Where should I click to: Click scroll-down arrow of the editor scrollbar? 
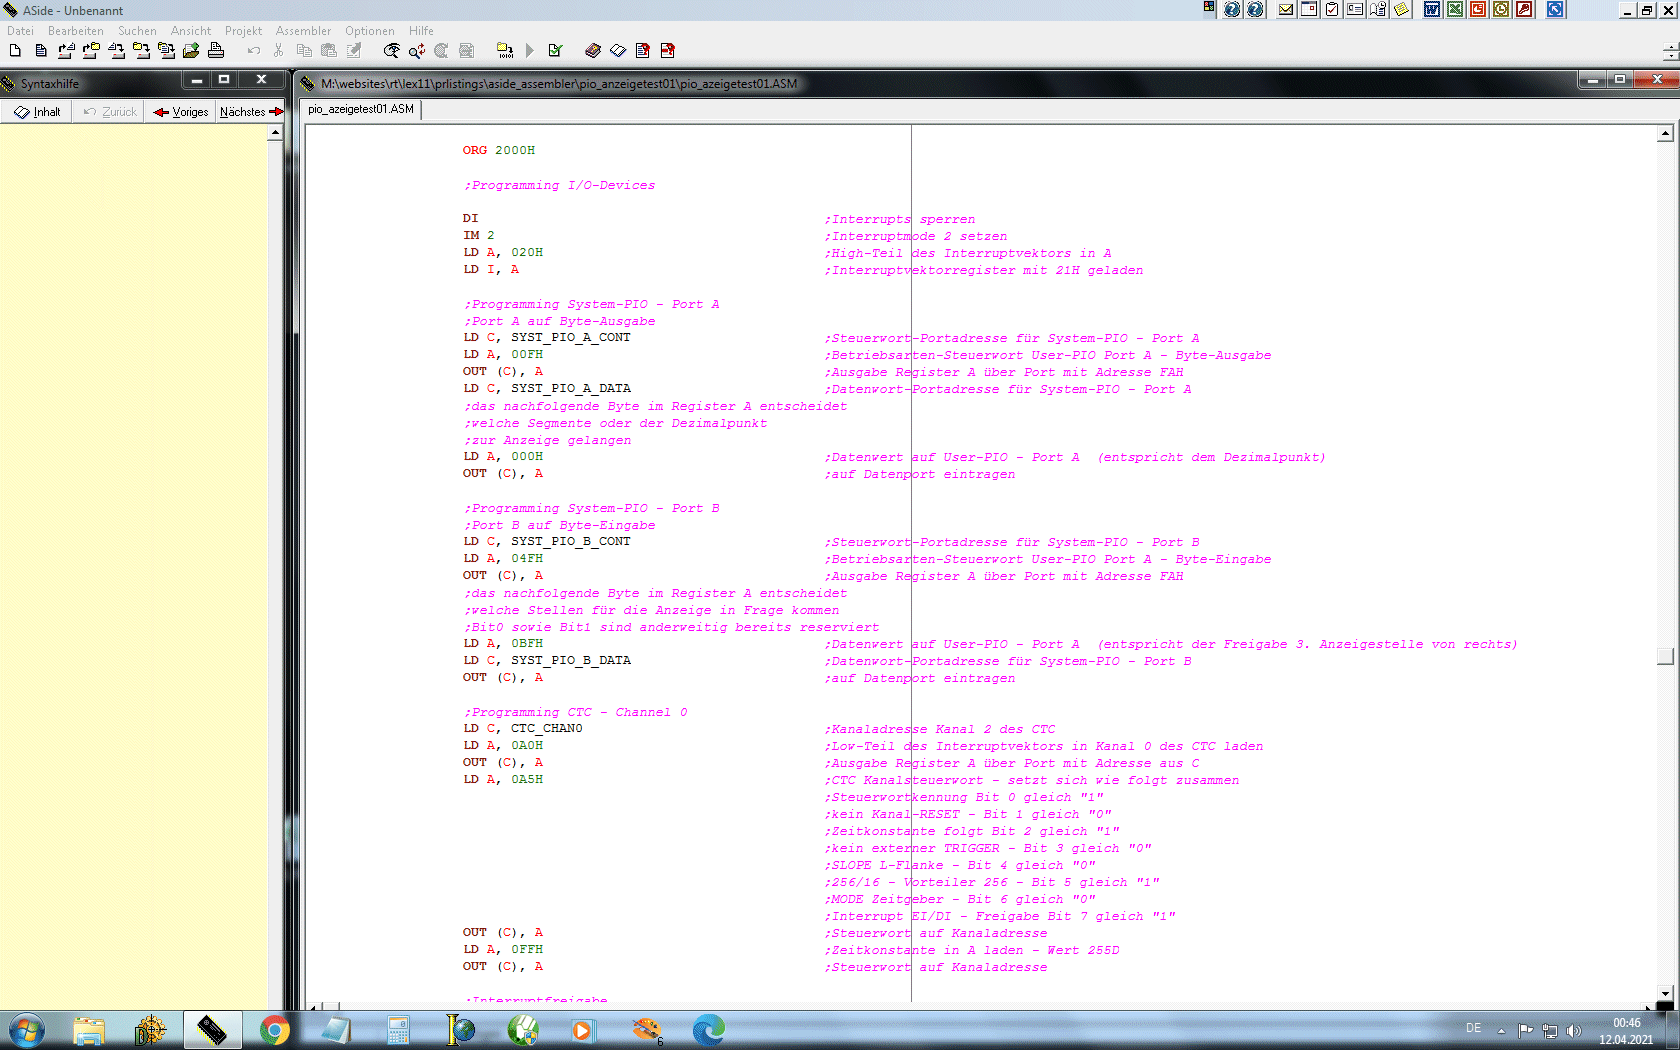(1665, 993)
